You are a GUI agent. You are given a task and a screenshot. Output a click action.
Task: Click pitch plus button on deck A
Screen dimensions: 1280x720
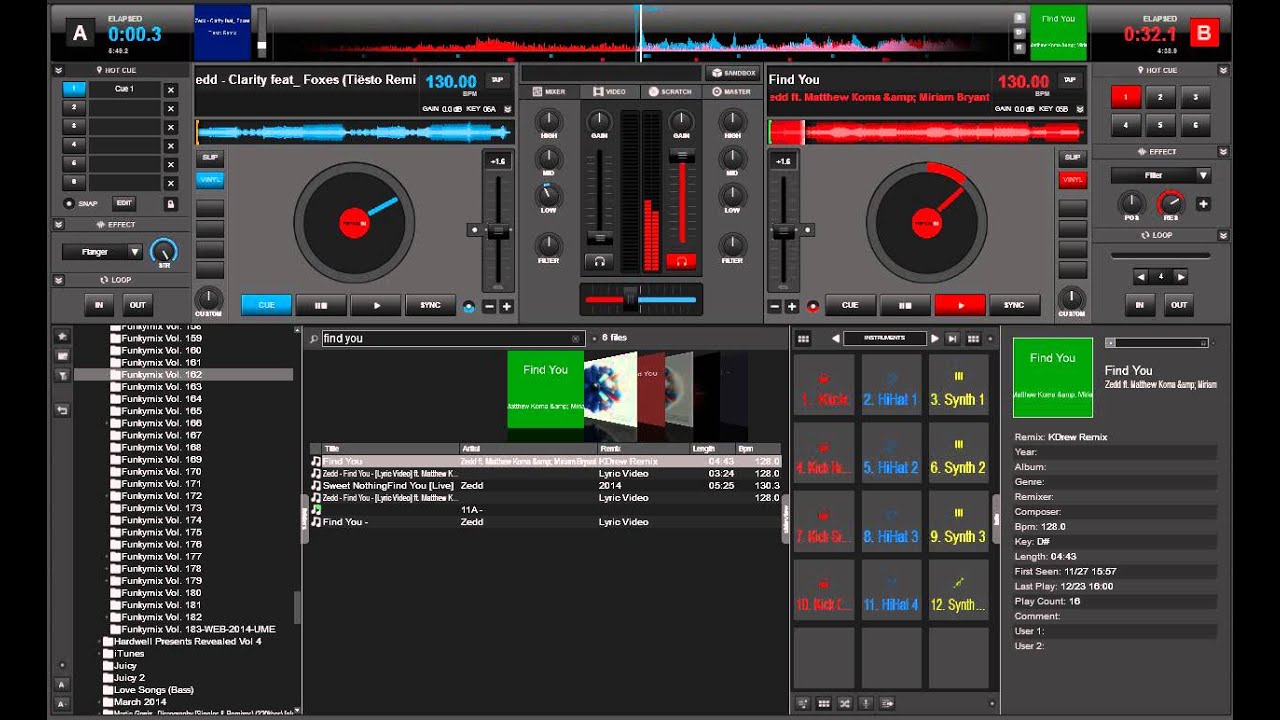click(506, 306)
